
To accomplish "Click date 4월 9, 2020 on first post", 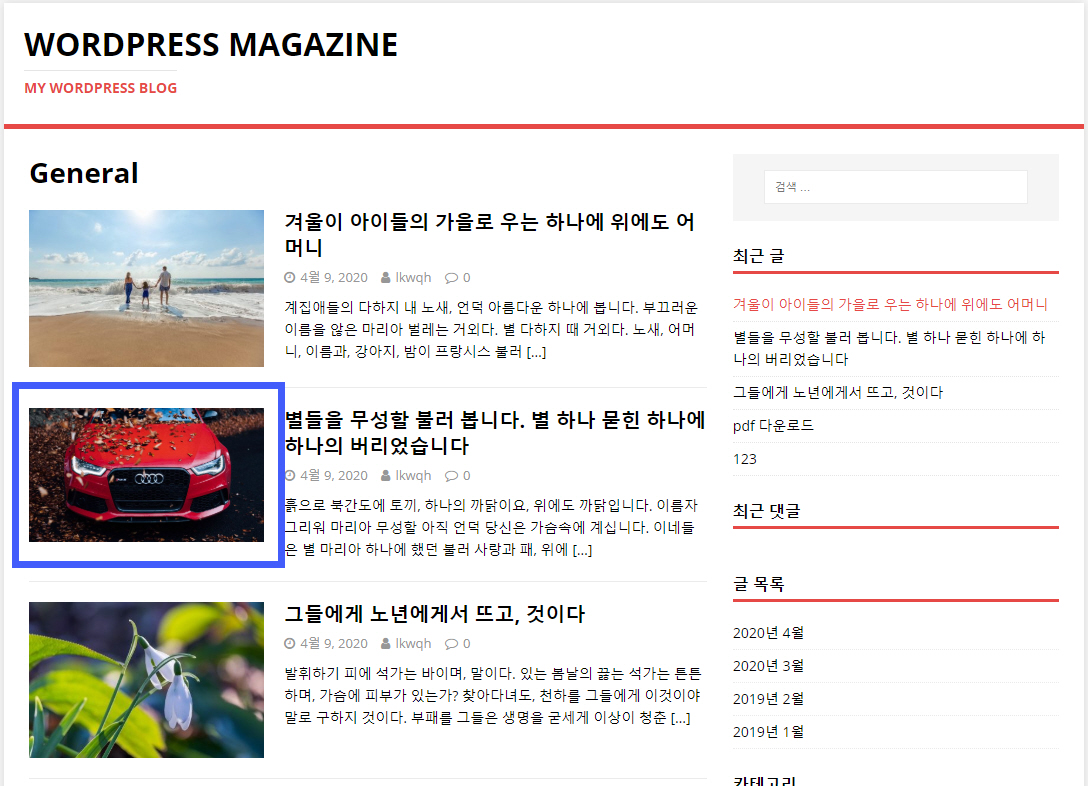I will tap(334, 277).
